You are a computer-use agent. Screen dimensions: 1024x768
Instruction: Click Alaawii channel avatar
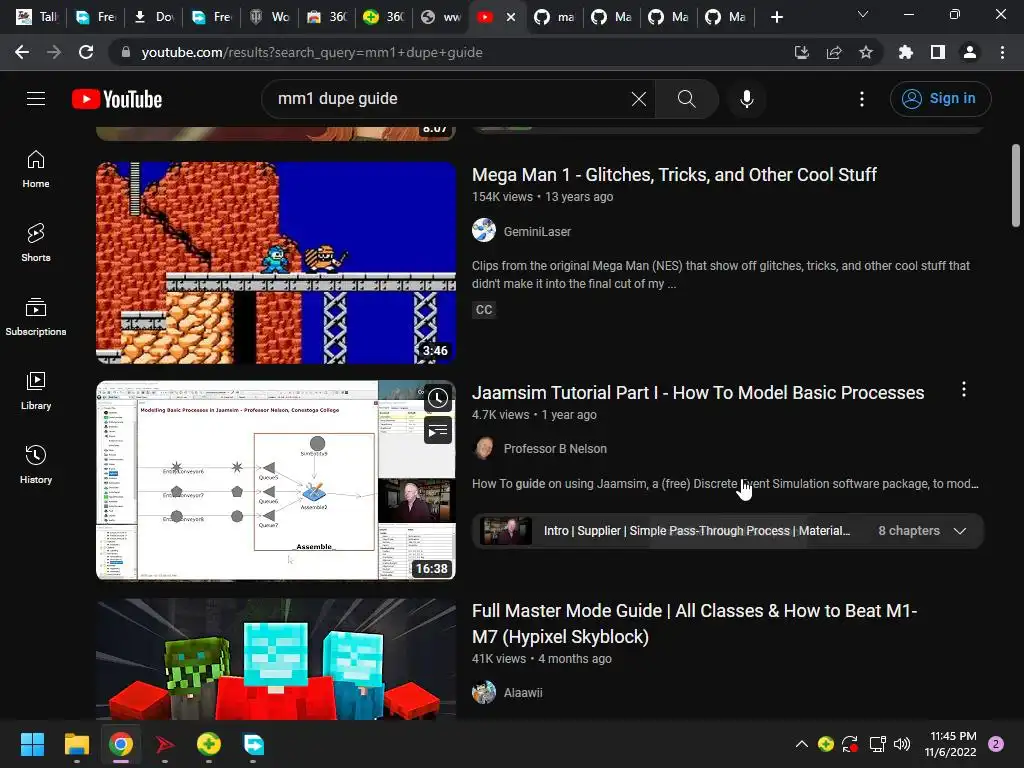(x=484, y=692)
